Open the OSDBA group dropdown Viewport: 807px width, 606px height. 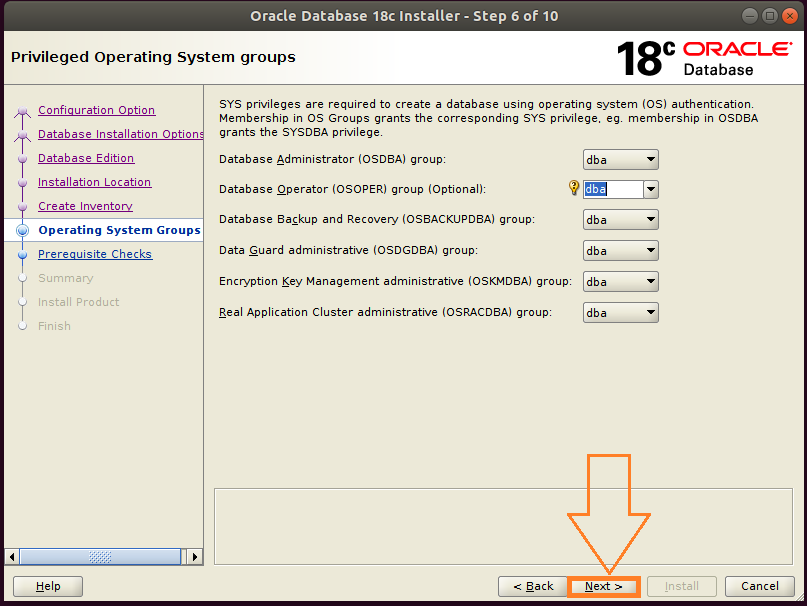pos(620,160)
